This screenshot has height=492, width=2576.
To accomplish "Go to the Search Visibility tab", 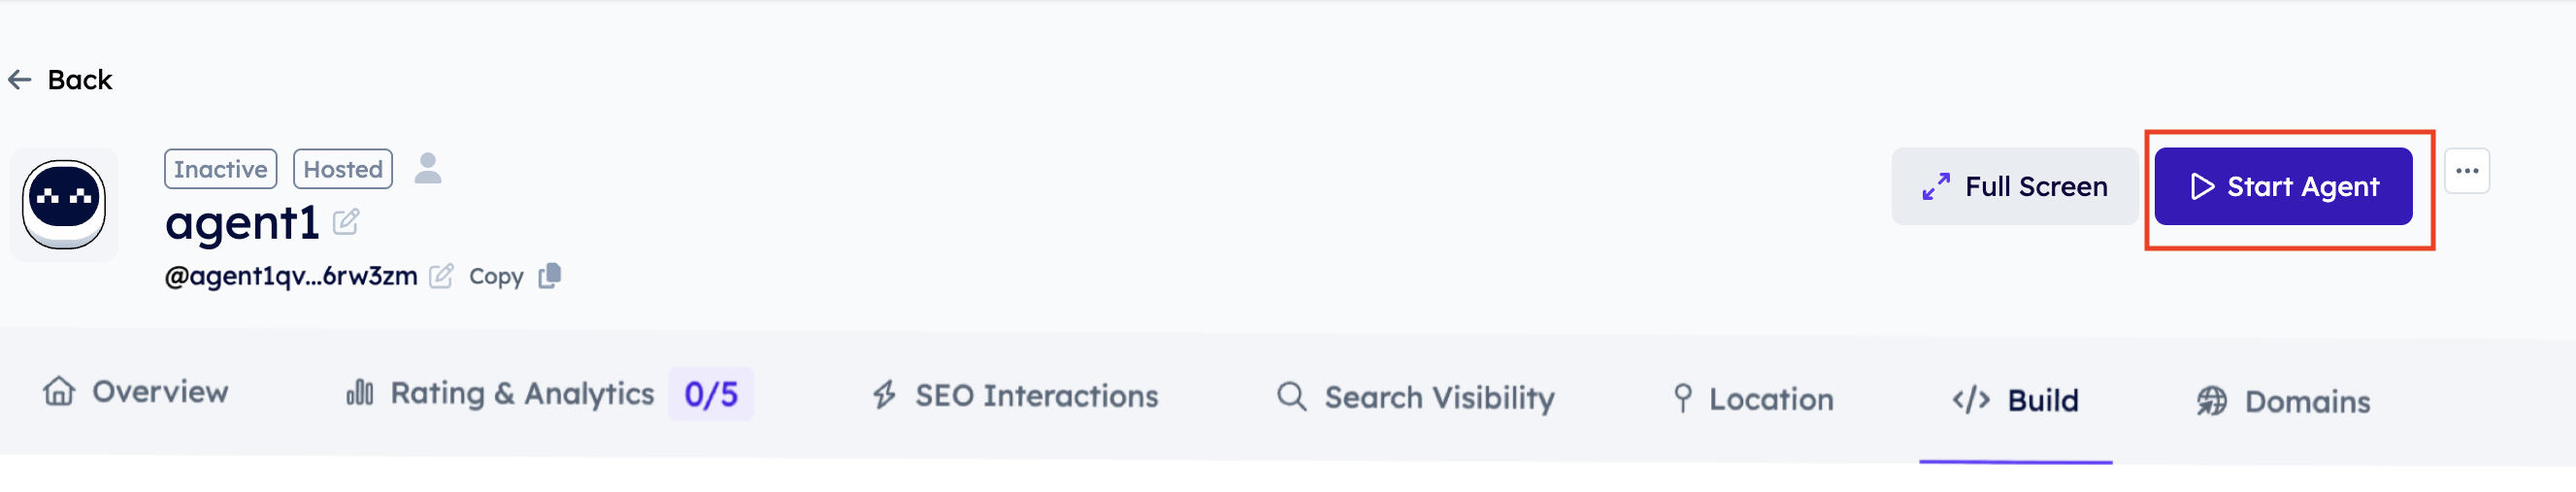I will pyautogui.click(x=1415, y=398).
